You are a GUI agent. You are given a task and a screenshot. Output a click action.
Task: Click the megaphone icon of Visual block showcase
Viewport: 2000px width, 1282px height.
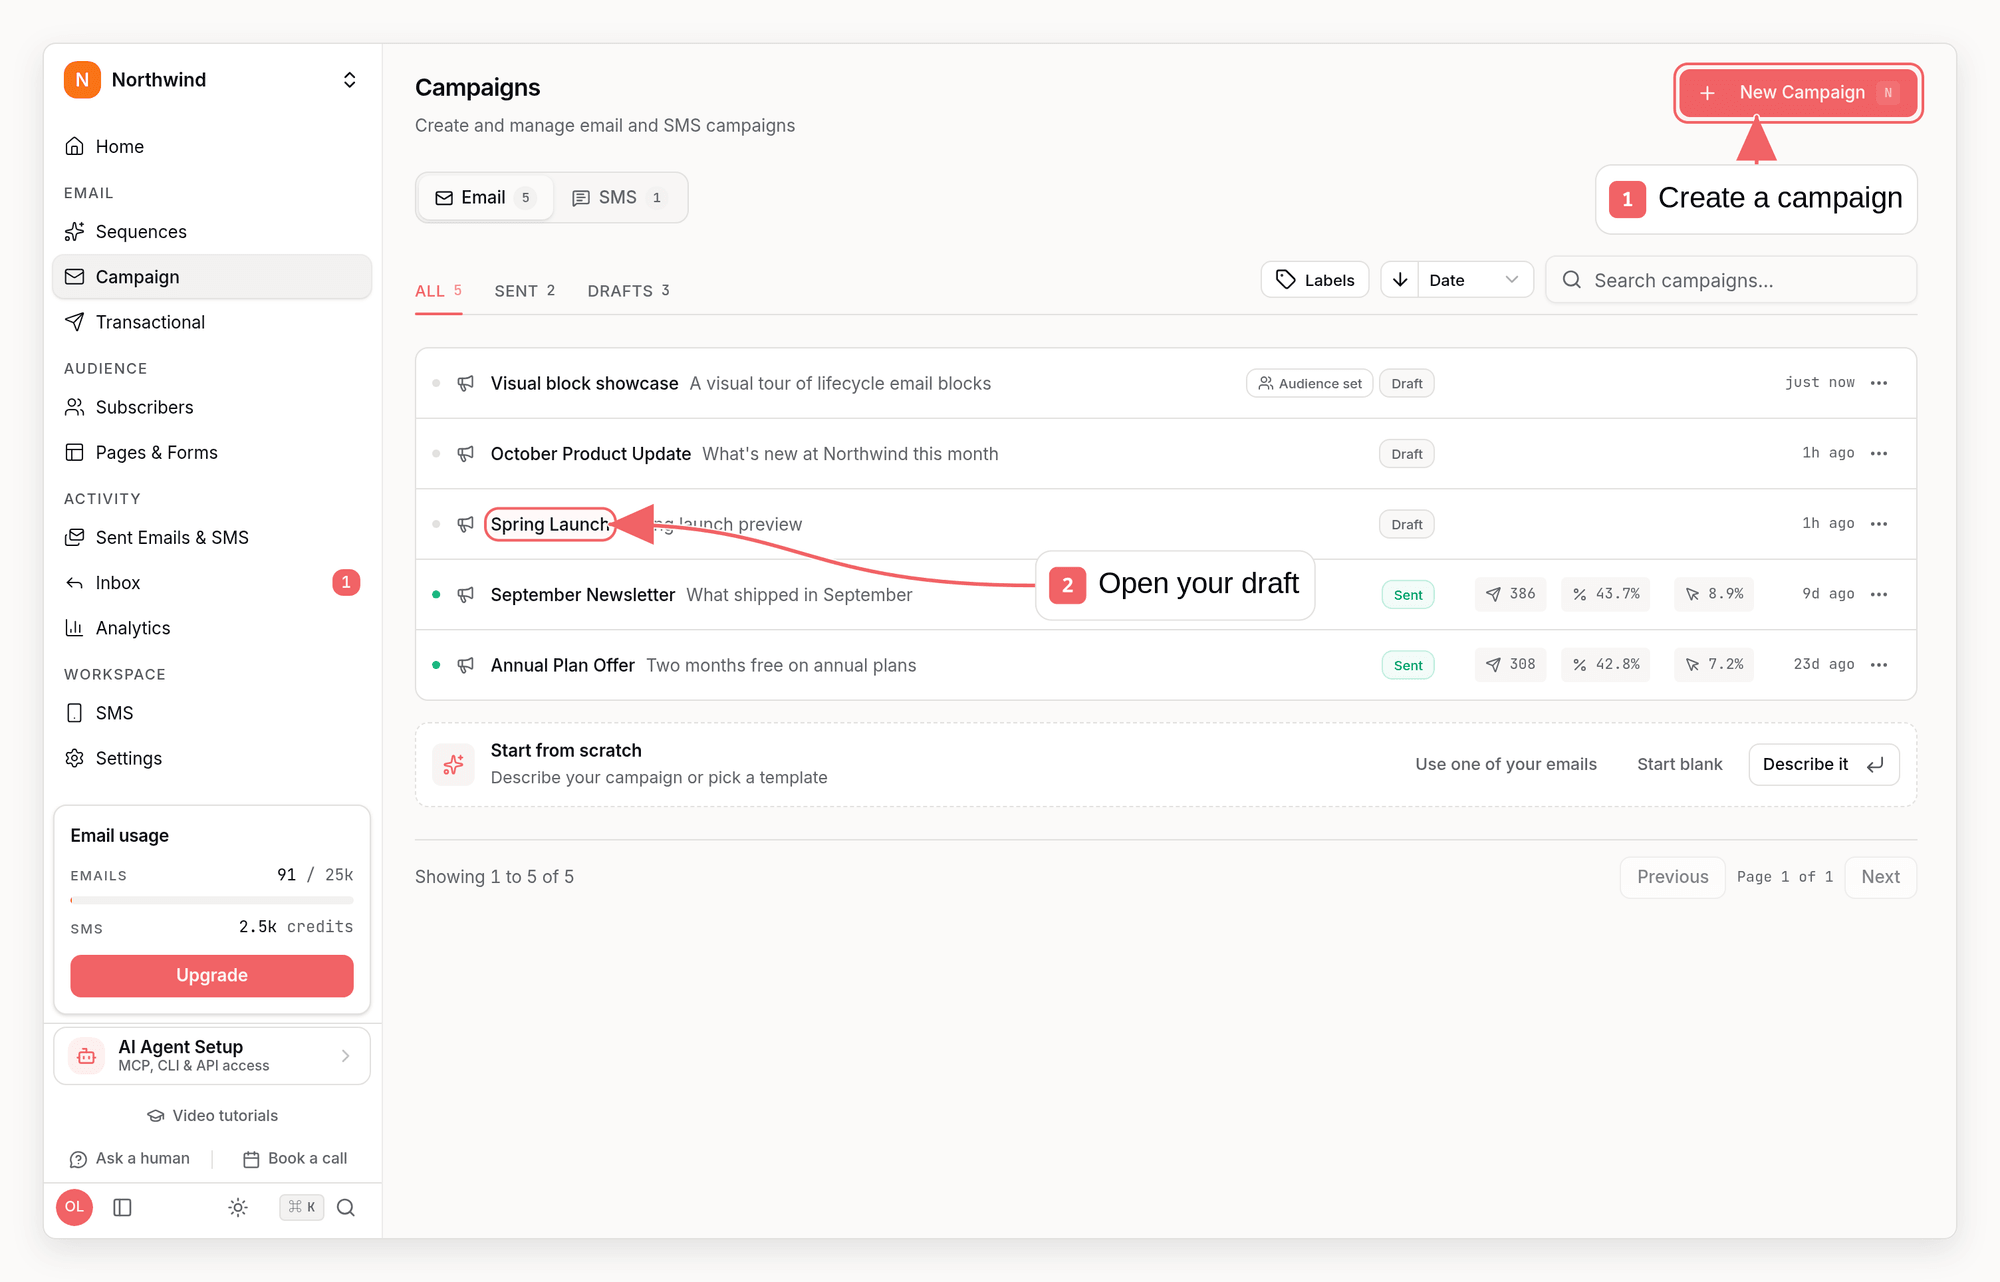coord(466,384)
